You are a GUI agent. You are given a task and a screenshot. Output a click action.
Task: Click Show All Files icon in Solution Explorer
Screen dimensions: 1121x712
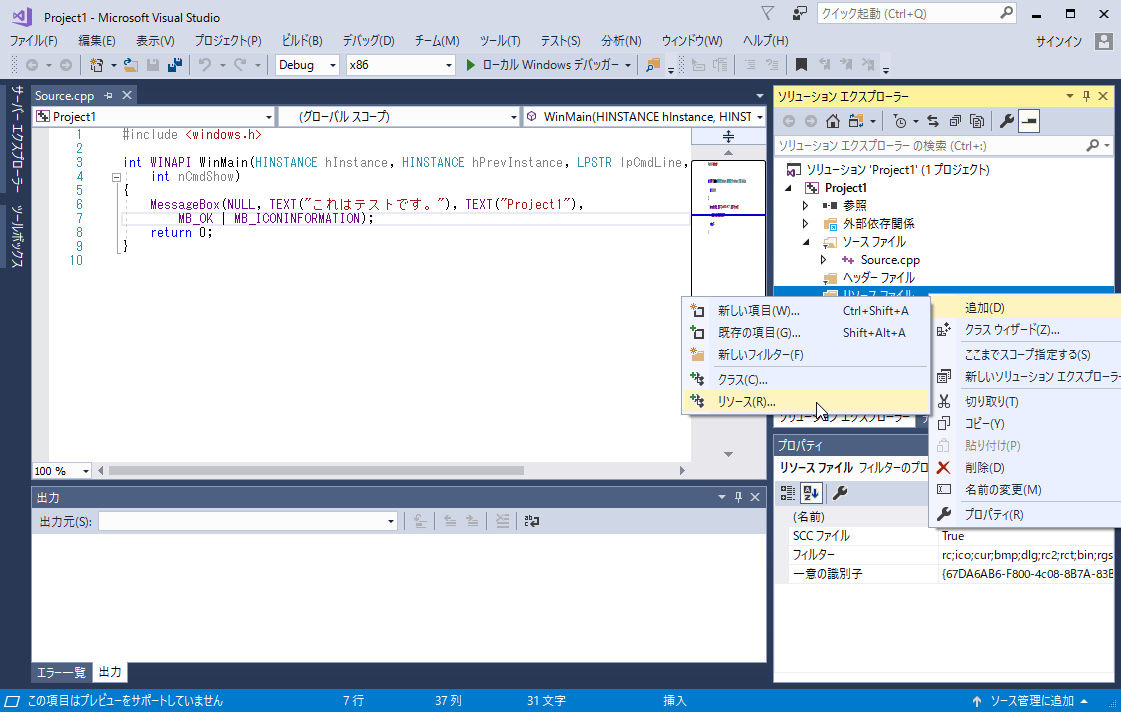point(977,121)
